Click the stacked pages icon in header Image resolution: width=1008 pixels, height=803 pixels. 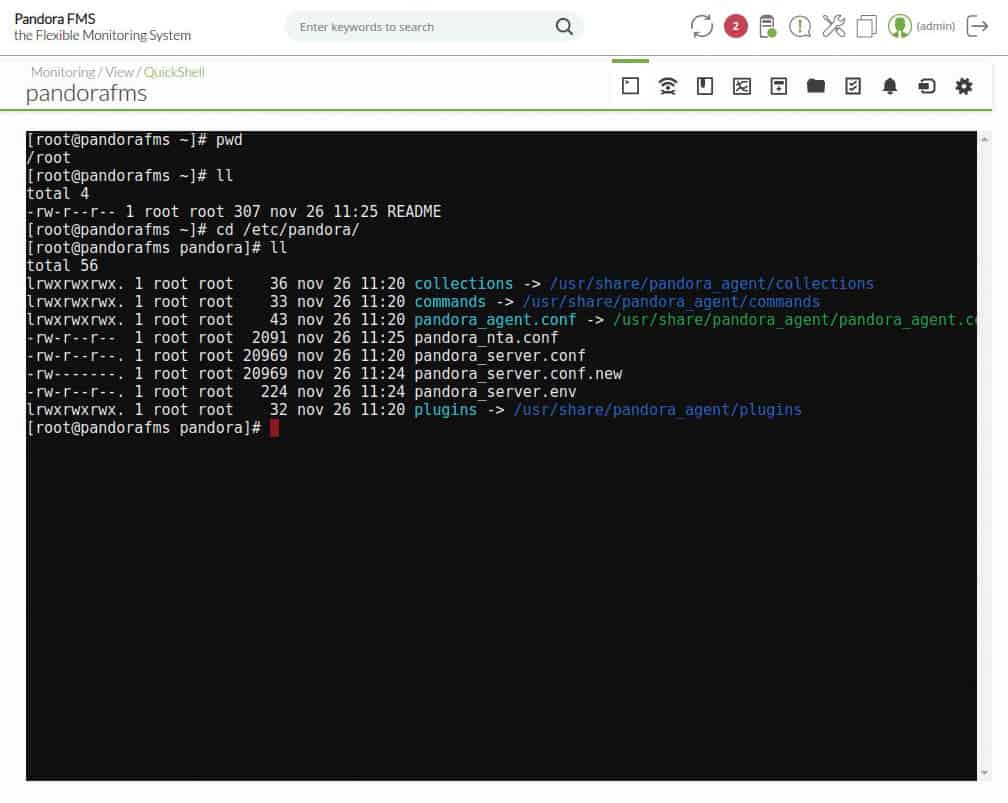tap(867, 26)
